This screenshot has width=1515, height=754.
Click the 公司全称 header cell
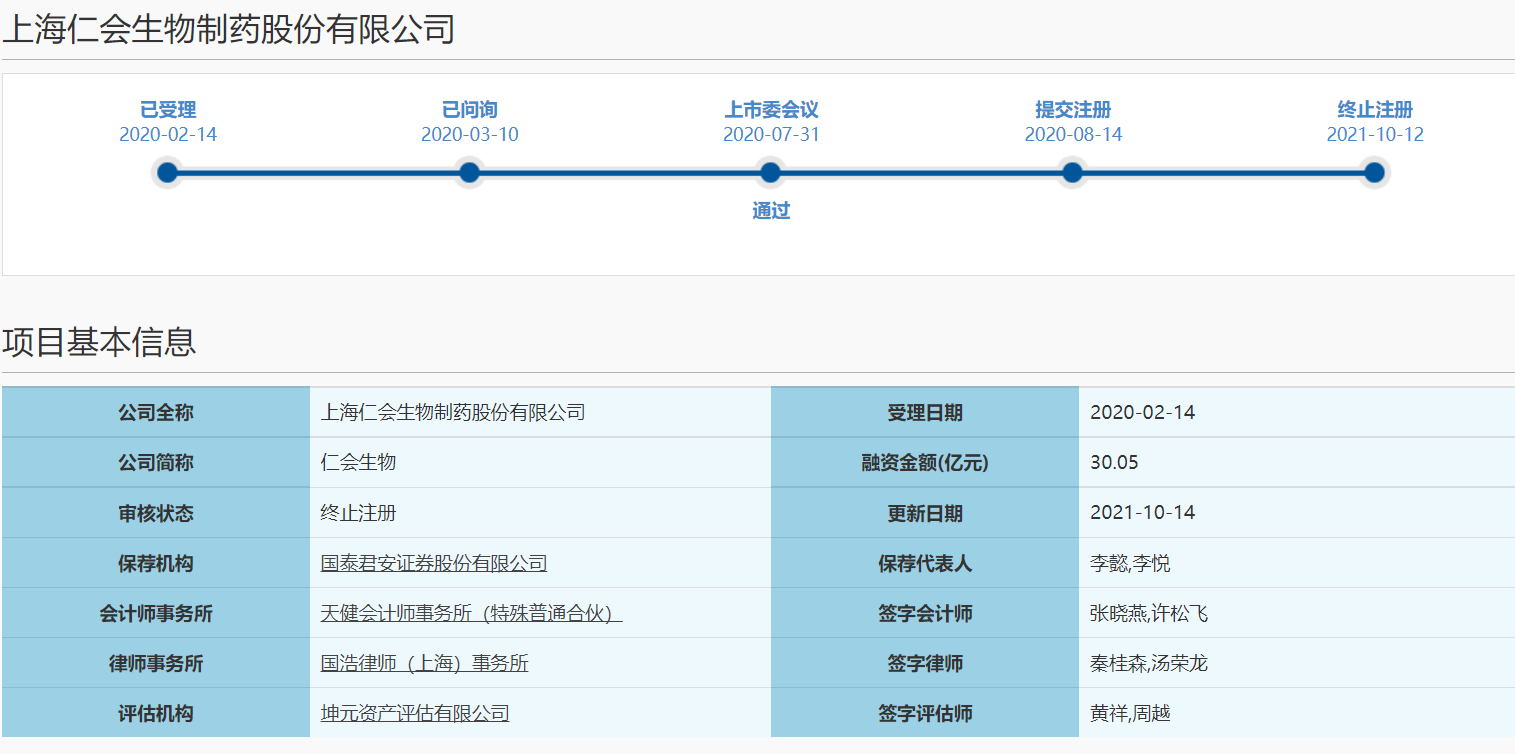point(156,412)
